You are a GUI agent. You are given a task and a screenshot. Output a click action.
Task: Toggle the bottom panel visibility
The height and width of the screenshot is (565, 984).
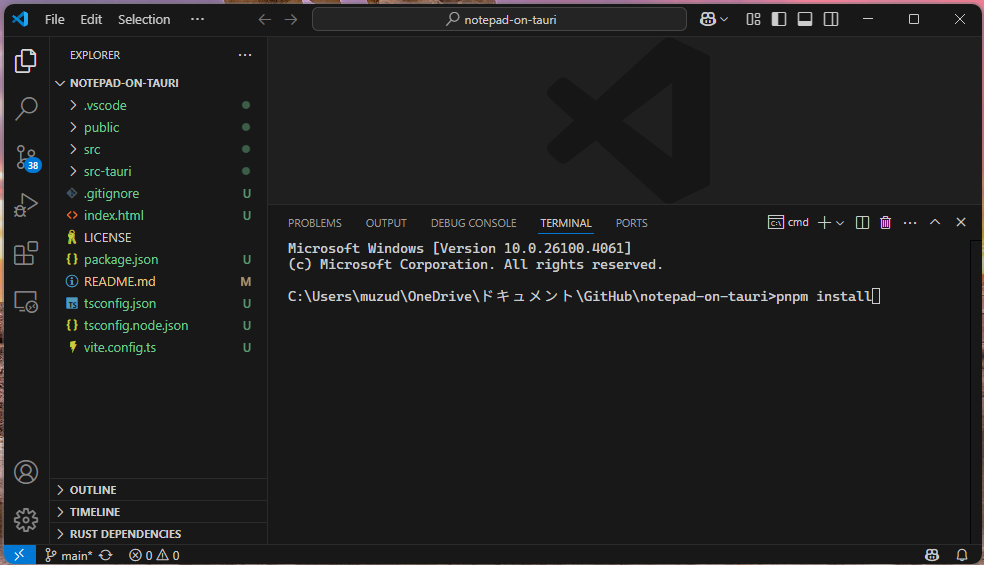pyautogui.click(x=805, y=19)
